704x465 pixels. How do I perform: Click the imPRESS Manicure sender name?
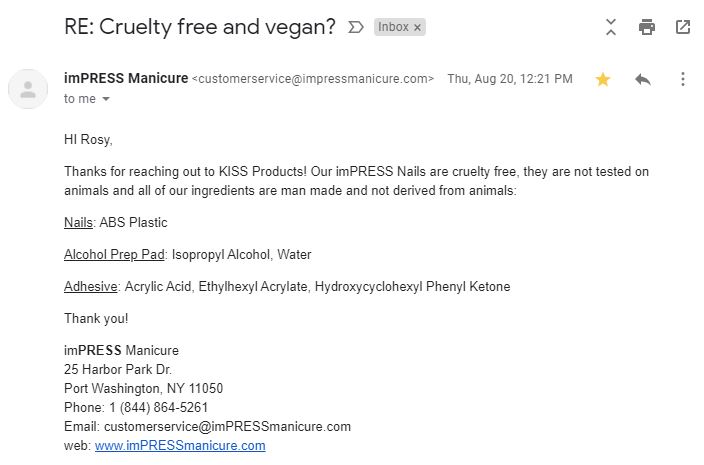[x=126, y=78]
